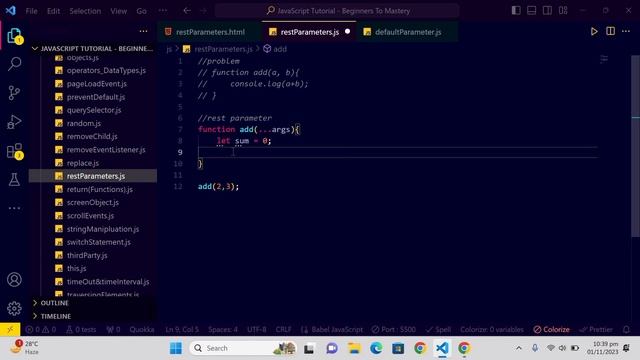The height and width of the screenshot is (360, 640).
Task: Open stringManipluation.js file
Action: tap(103, 229)
